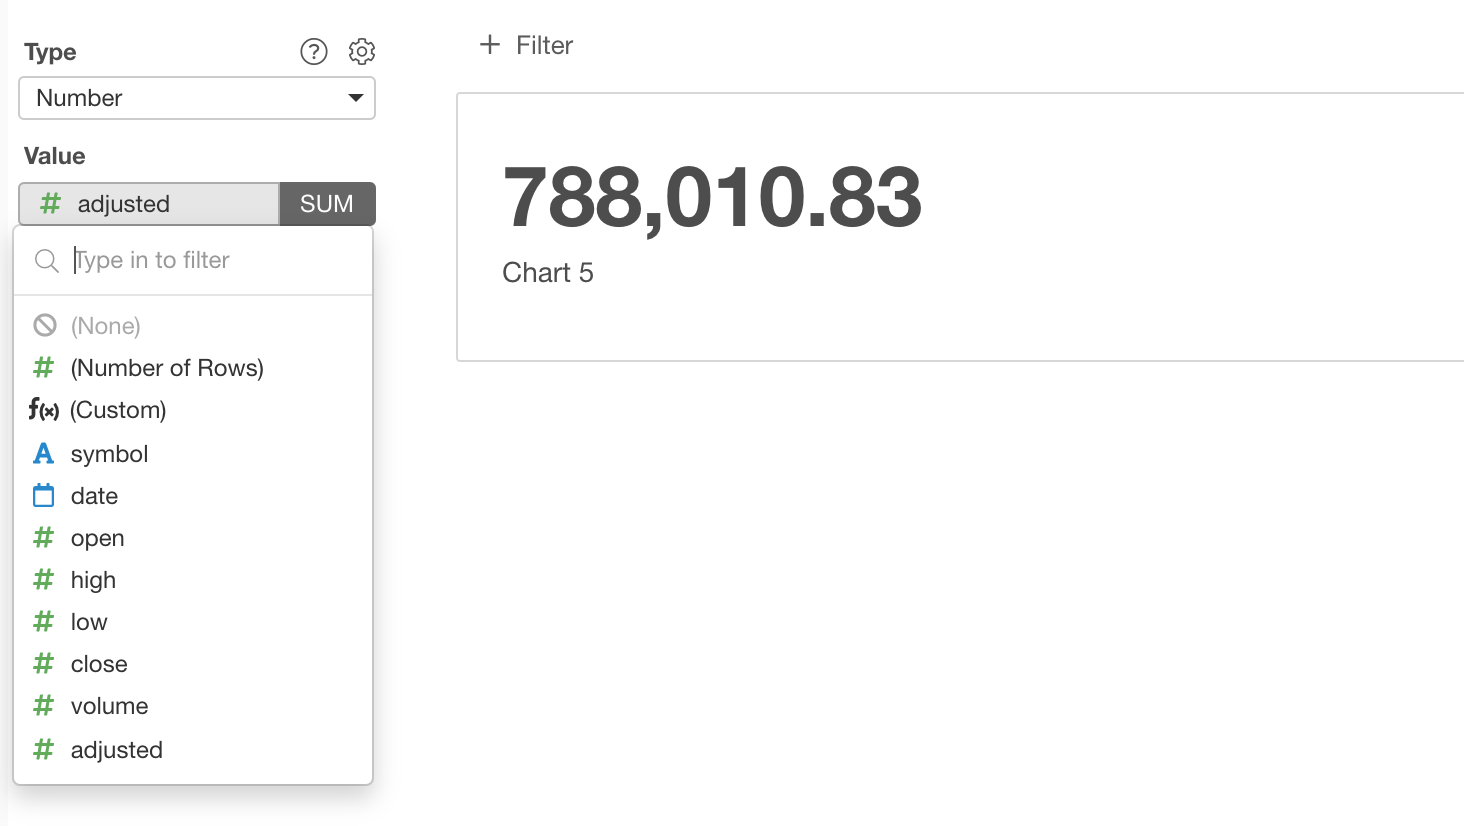Click the Chart 5 title label

pos(548,273)
